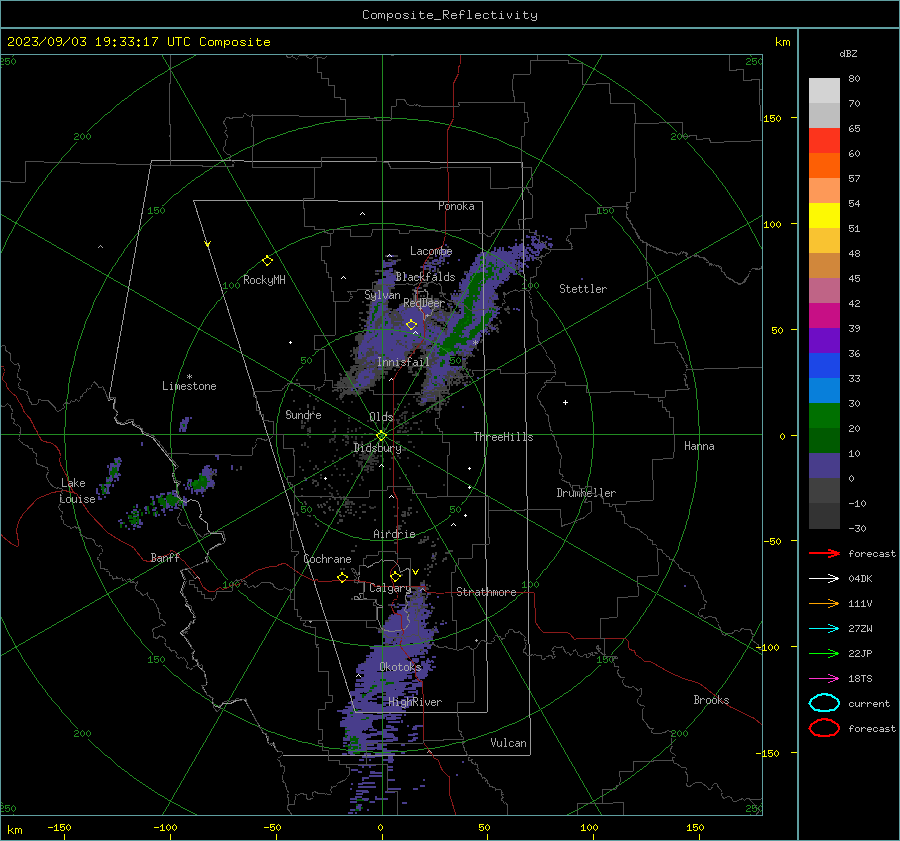Select the magenta swatch between 42 and 39

pos(824,316)
